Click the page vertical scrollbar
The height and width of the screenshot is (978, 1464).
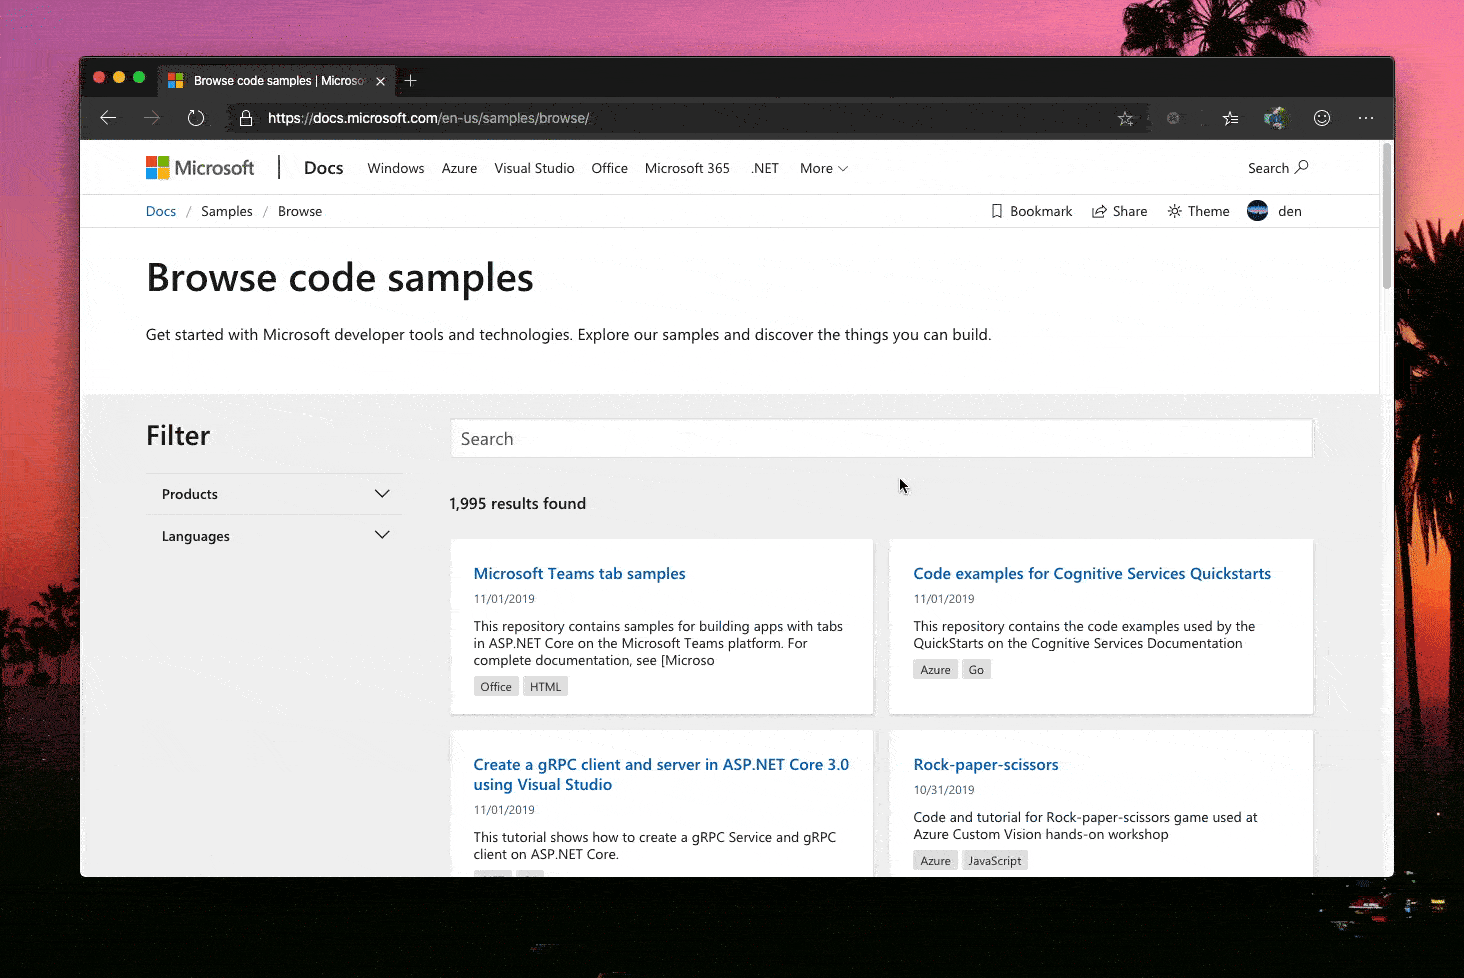(1386, 217)
